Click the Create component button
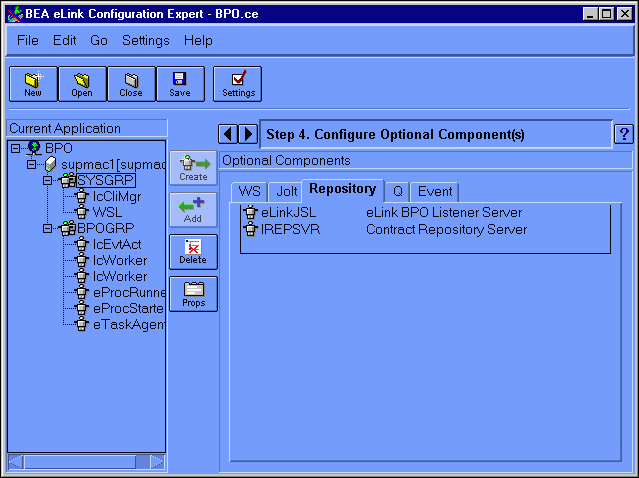Screen dimensions: 639x478 coord(193,168)
